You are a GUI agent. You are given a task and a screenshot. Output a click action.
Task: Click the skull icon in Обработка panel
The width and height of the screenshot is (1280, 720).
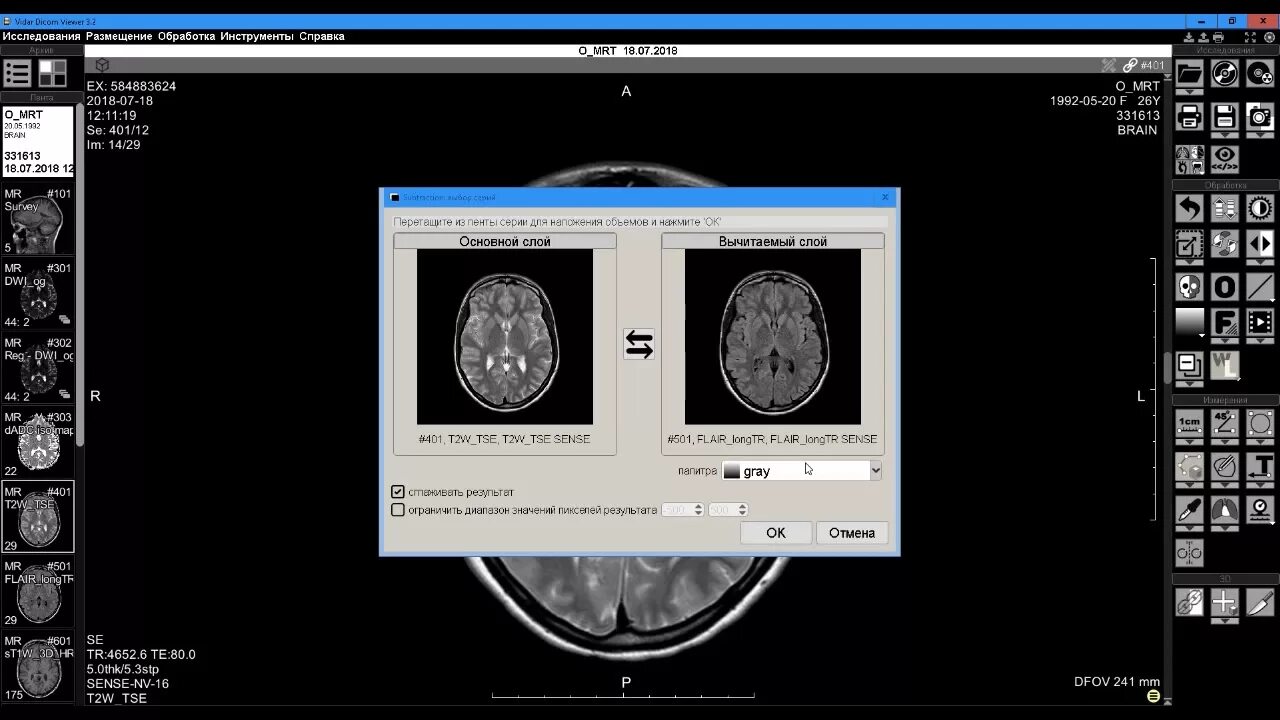tap(1189, 287)
